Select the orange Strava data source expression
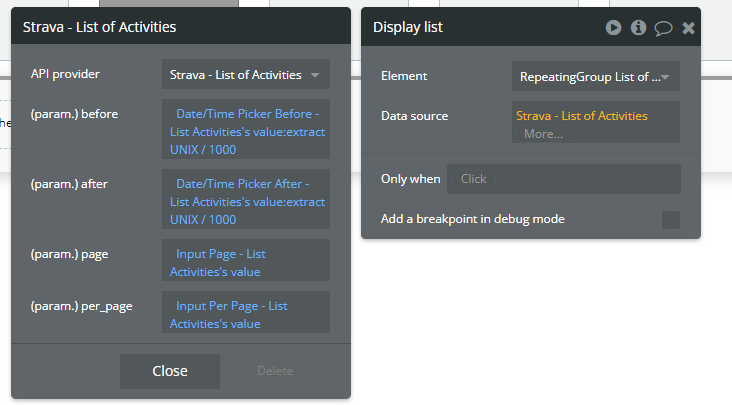 pos(582,116)
